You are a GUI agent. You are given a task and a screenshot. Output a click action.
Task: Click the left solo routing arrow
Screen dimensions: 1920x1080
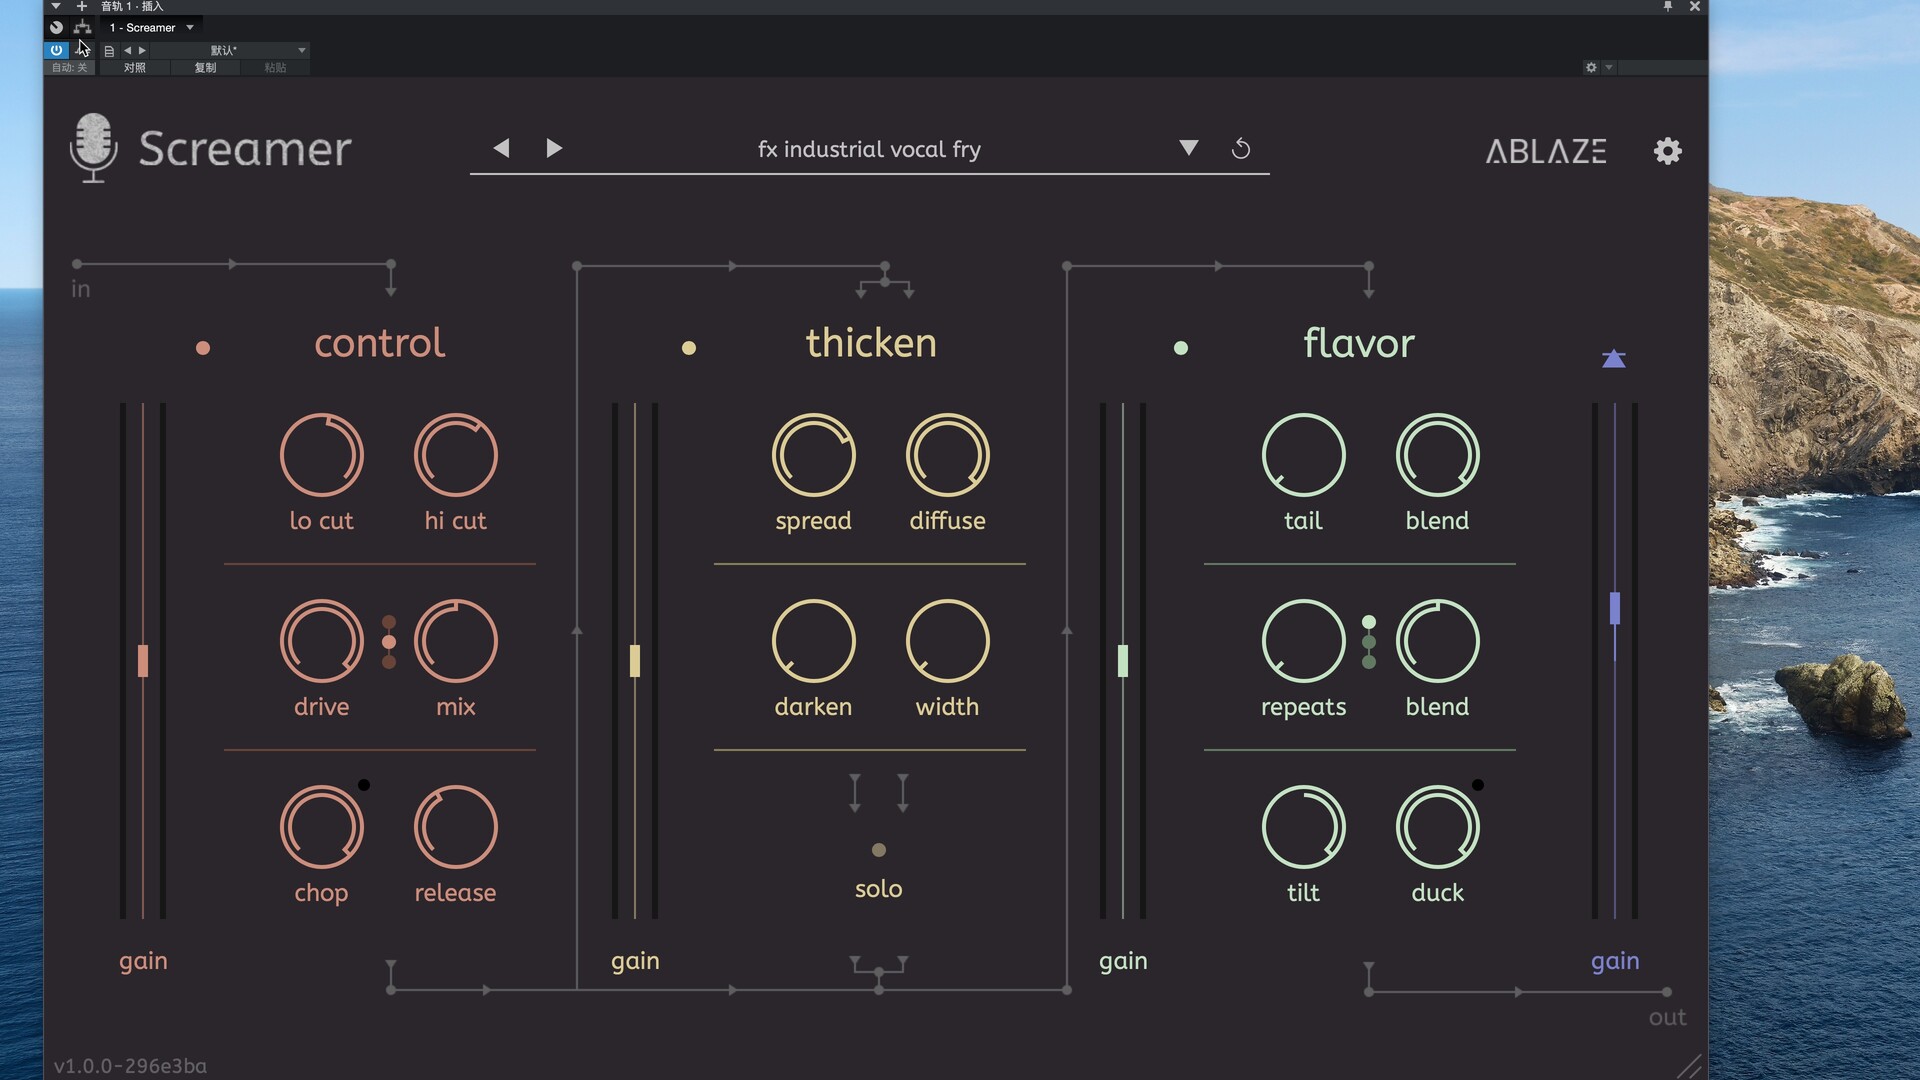(855, 792)
